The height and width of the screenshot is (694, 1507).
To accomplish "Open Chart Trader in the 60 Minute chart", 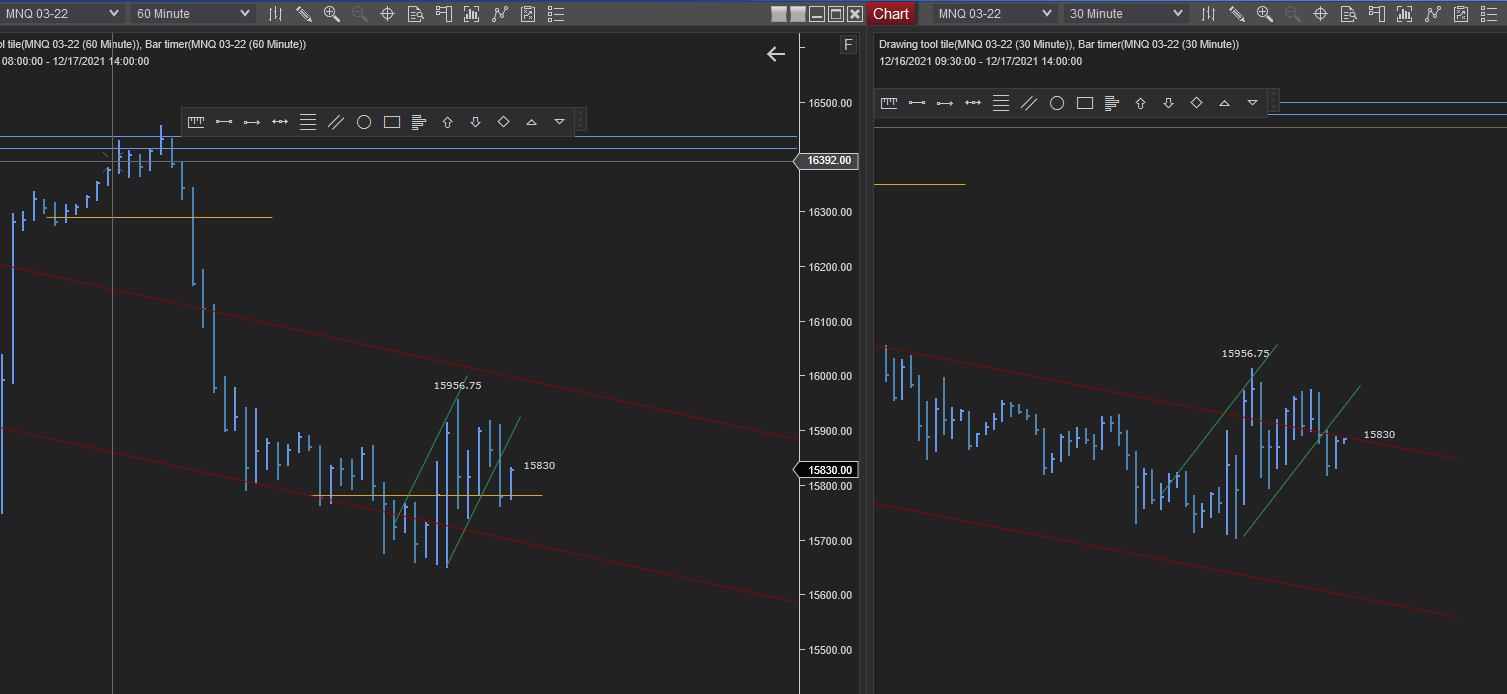I will click(x=443, y=14).
